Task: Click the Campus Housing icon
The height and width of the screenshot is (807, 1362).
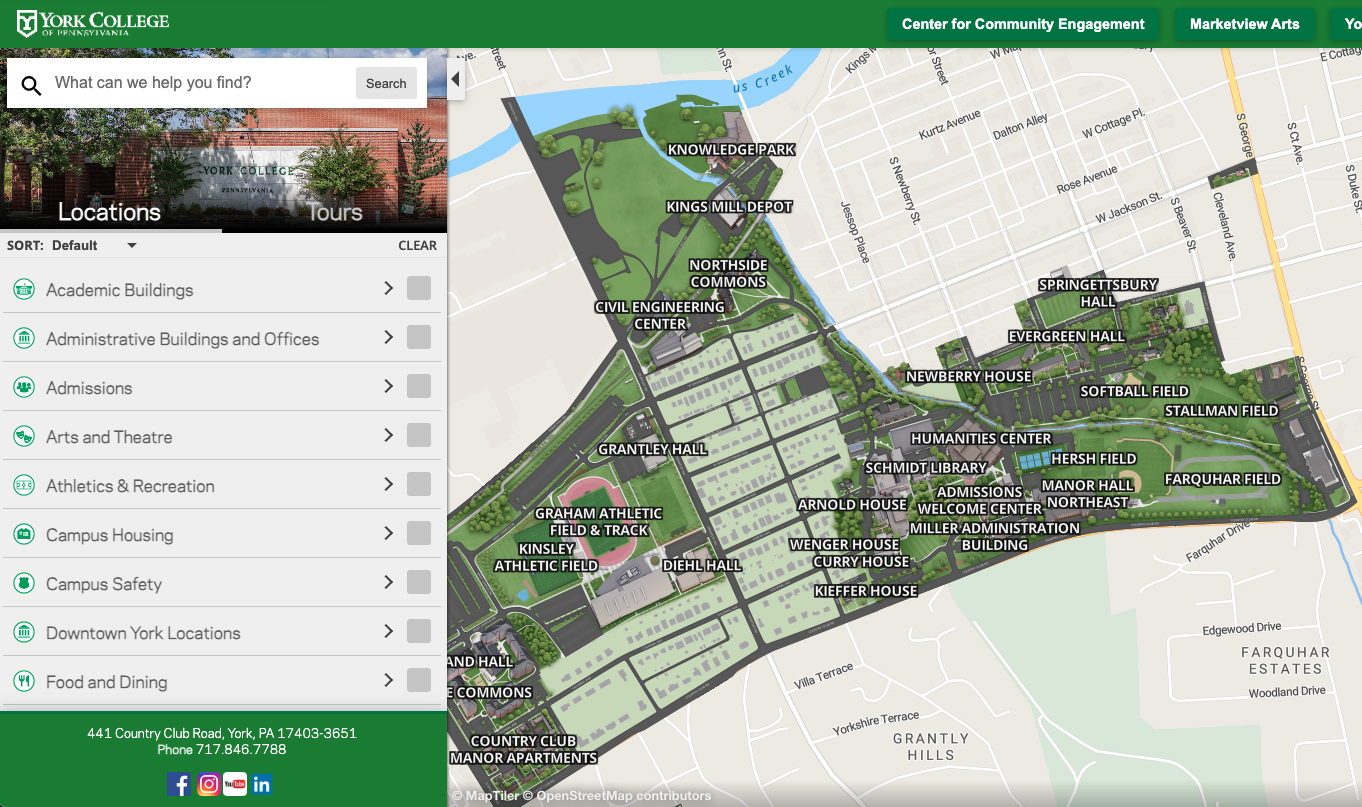Action: point(24,535)
